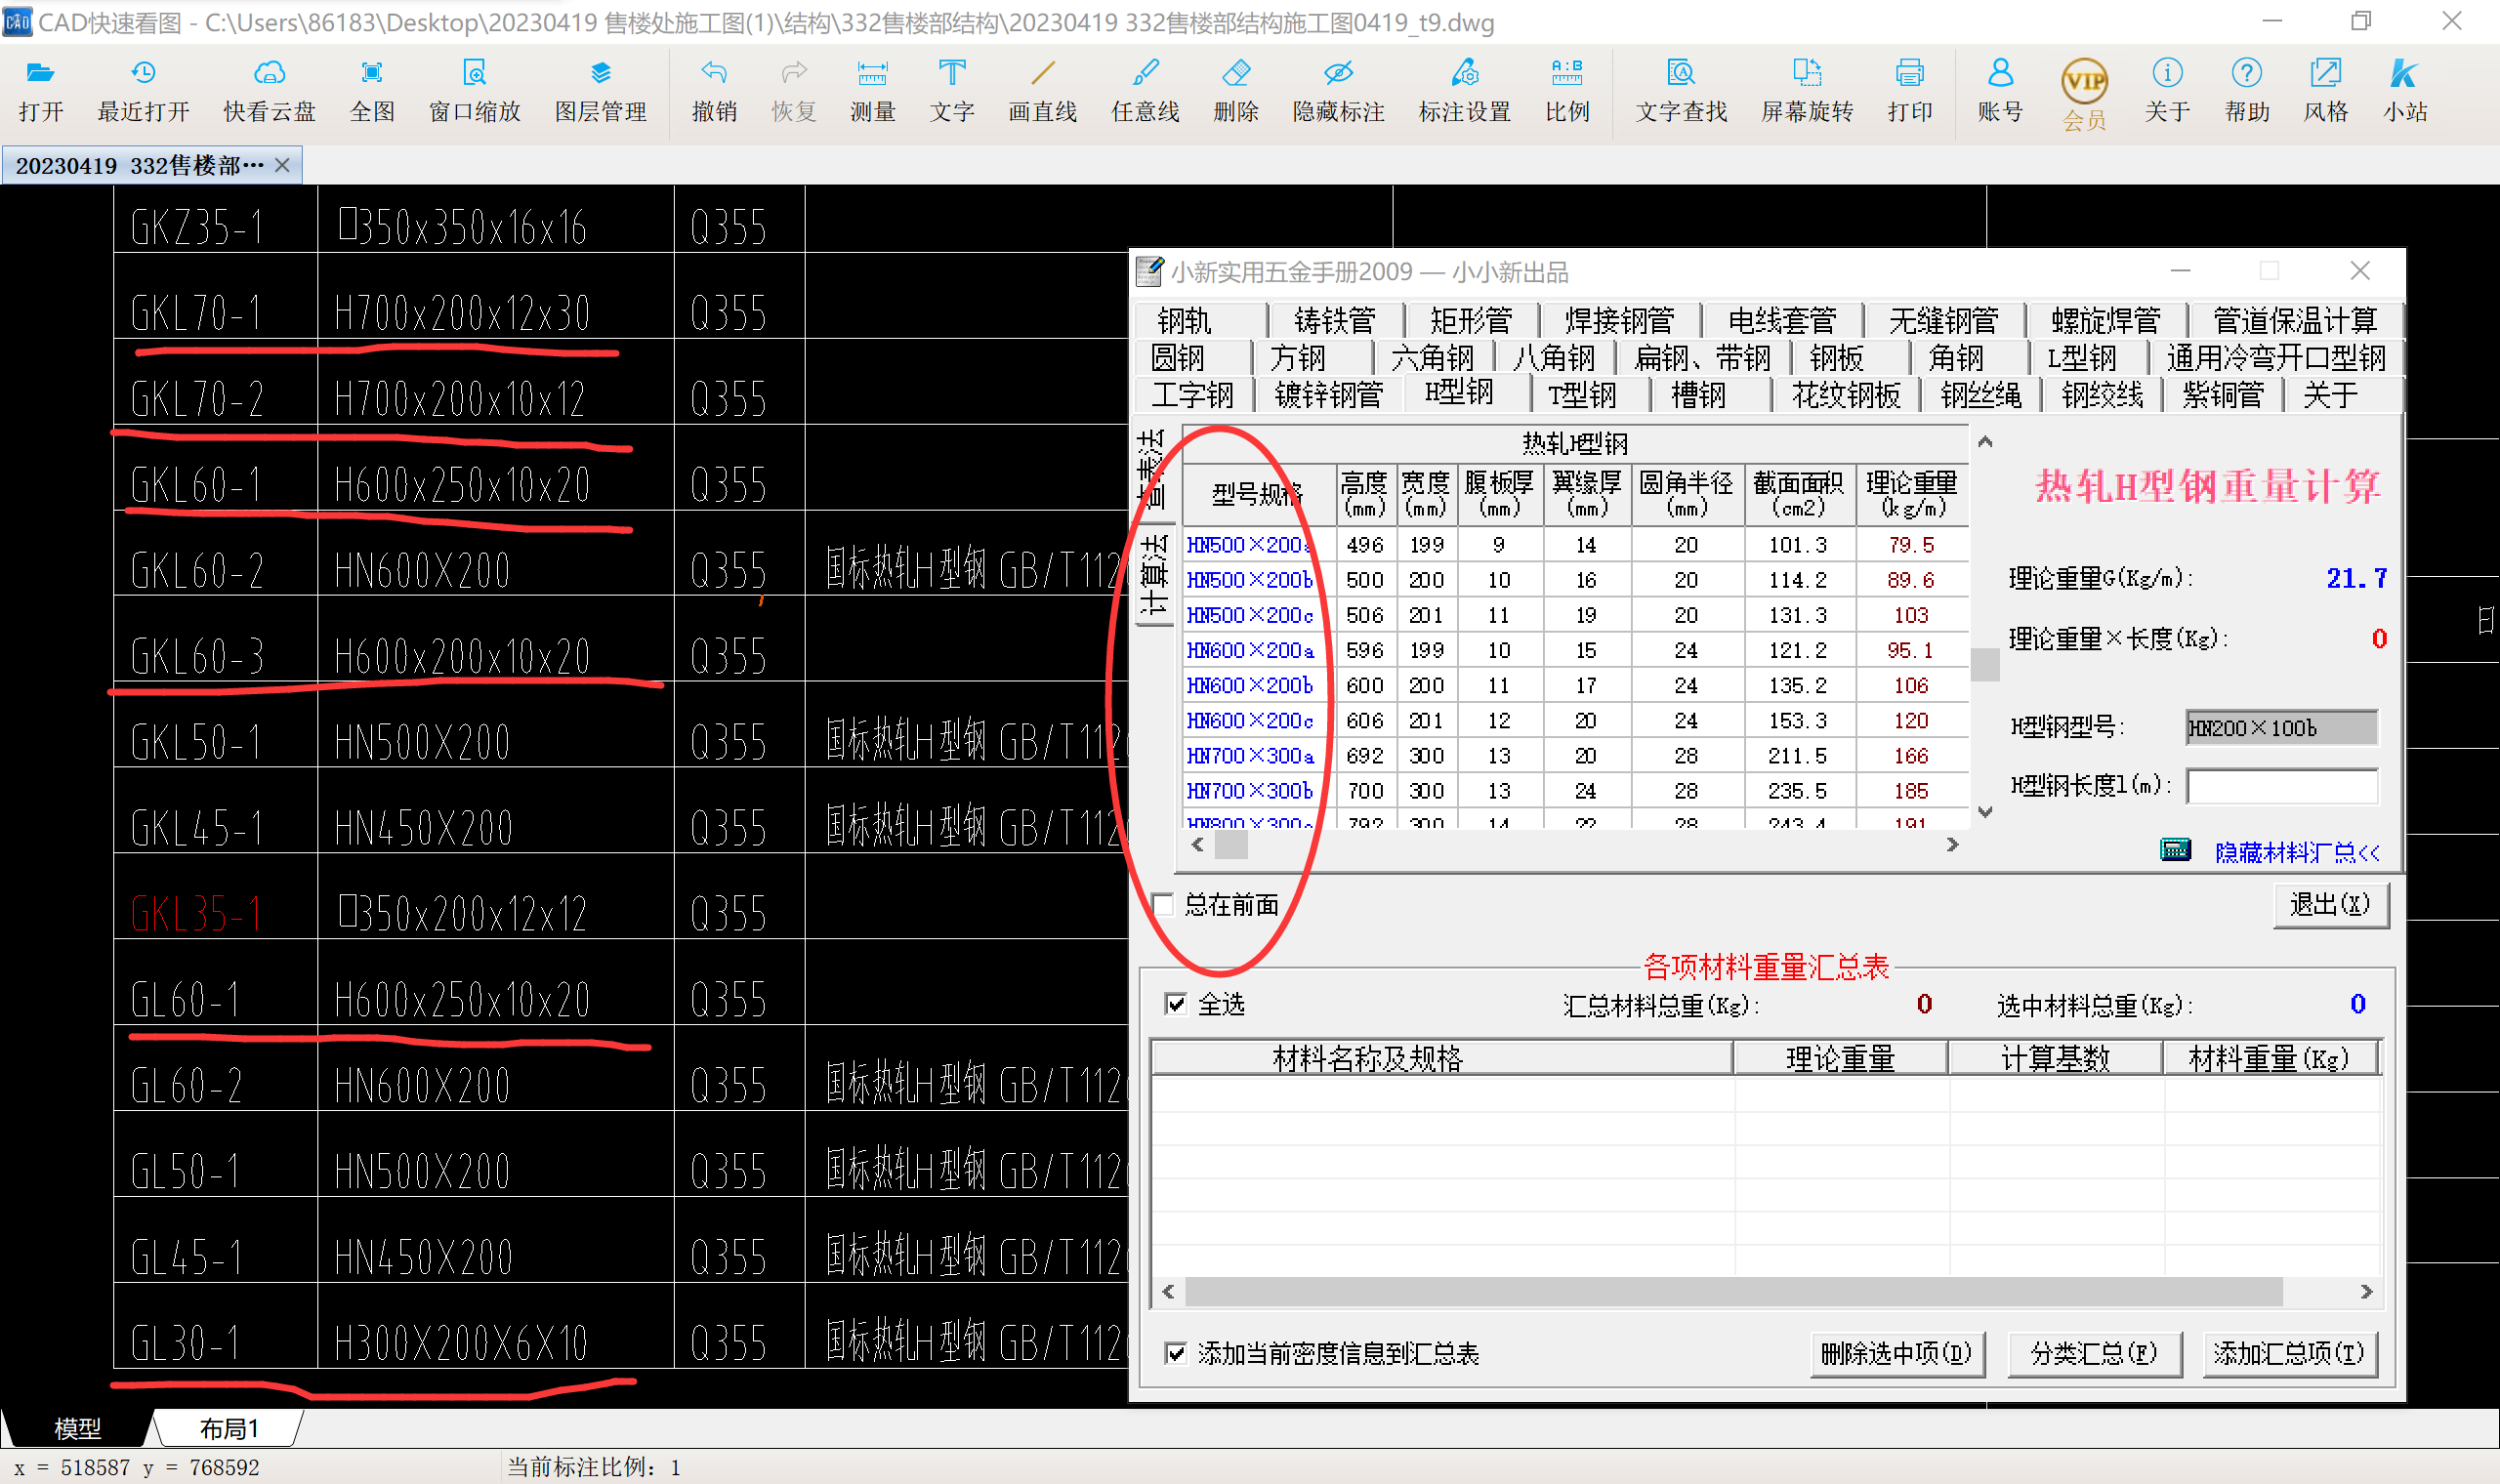
Task: Click down arrow of H-steel table scrollbar
Action: 1985,812
